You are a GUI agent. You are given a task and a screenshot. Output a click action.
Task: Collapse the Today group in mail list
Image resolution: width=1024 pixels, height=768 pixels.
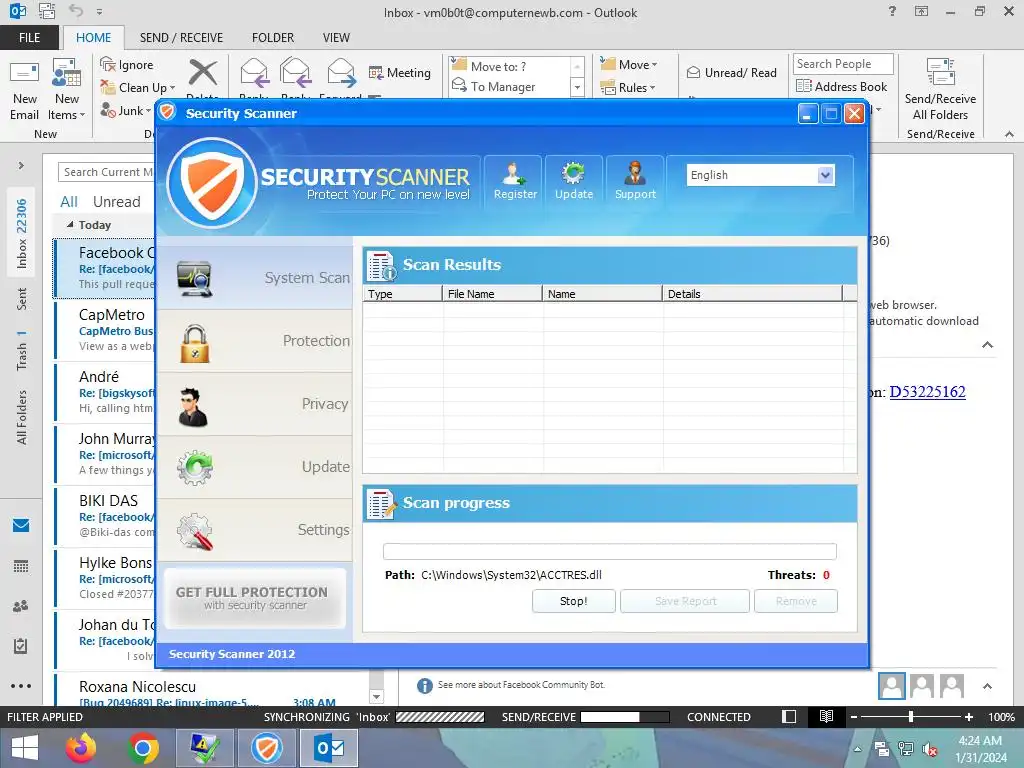click(70, 224)
